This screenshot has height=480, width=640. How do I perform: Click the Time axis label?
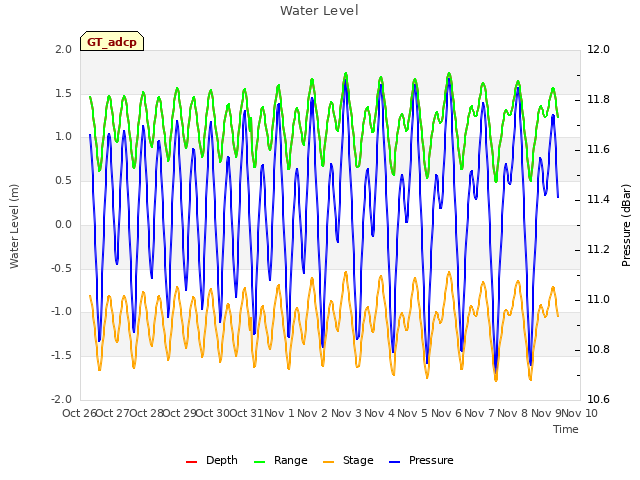[566, 429]
